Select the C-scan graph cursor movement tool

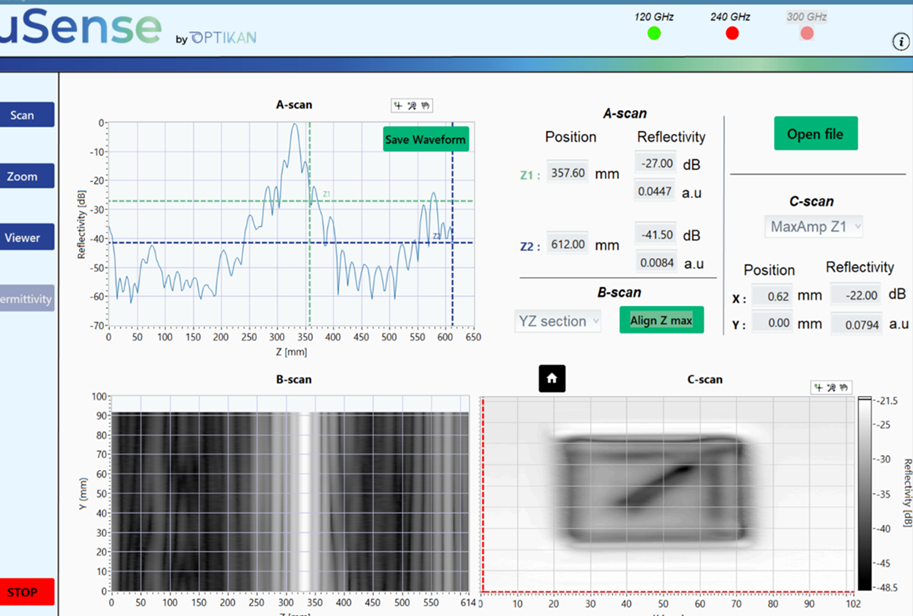[819, 387]
